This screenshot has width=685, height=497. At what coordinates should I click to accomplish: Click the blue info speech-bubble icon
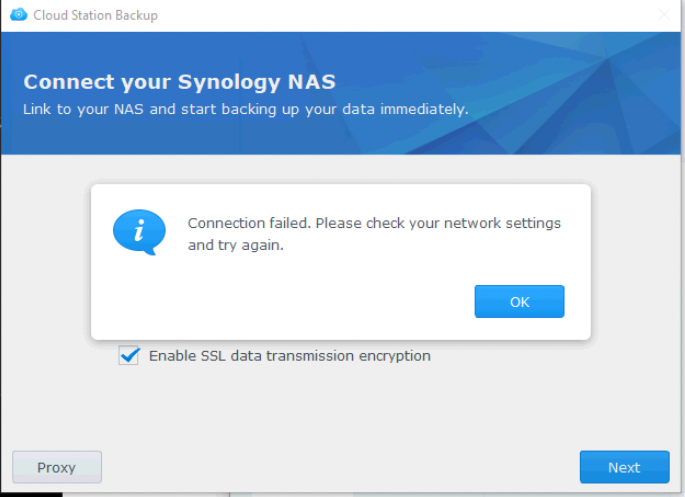138,232
